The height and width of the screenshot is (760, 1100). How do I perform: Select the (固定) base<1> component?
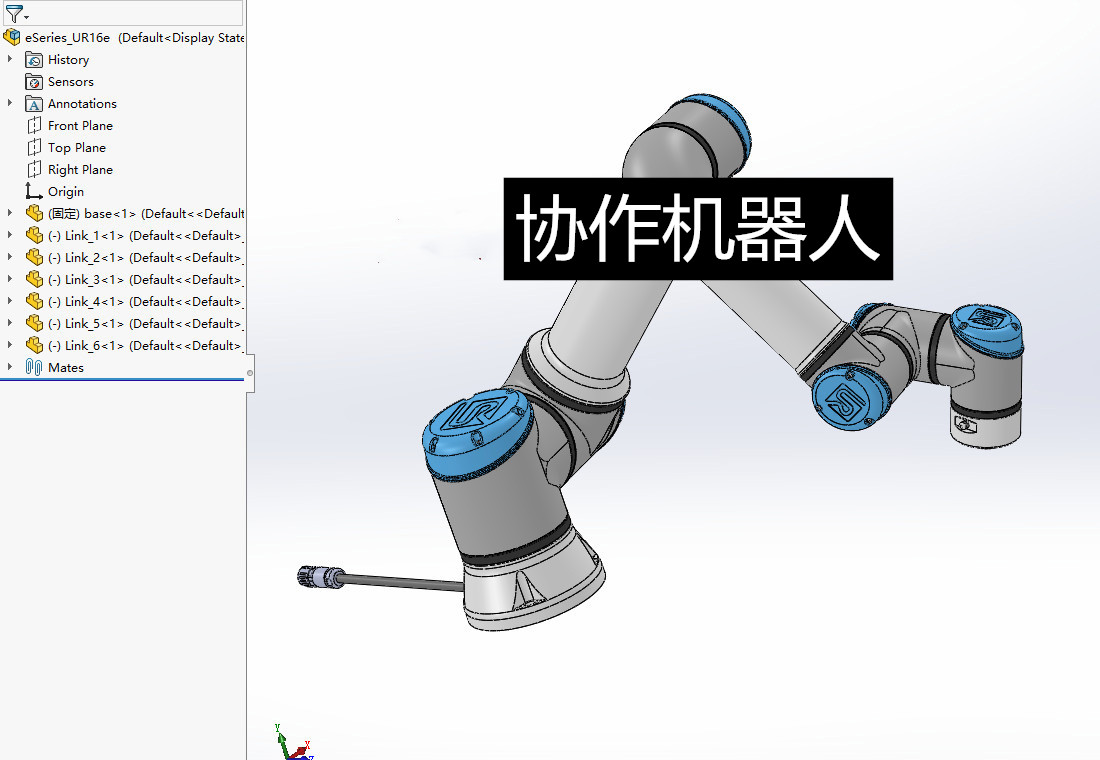click(x=146, y=214)
